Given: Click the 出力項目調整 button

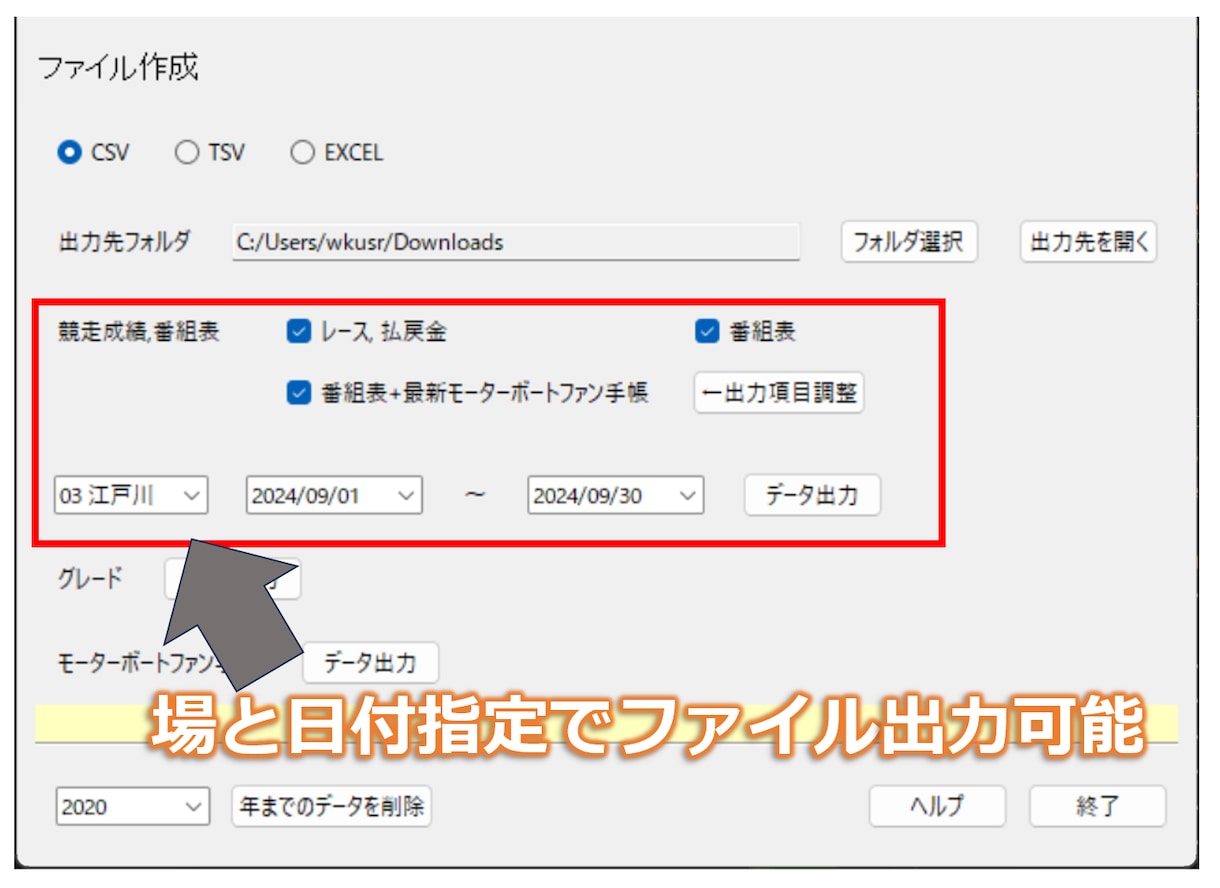Looking at the screenshot, I should [x=779, y=393].
